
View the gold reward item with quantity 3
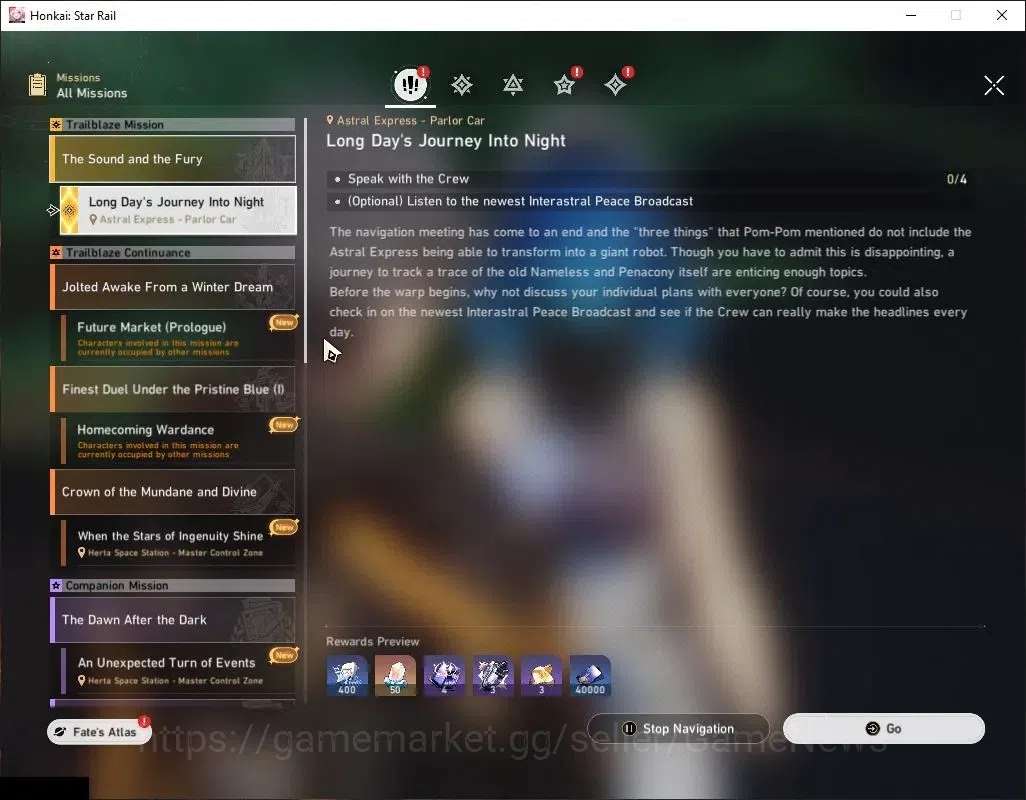click(541, 676)
